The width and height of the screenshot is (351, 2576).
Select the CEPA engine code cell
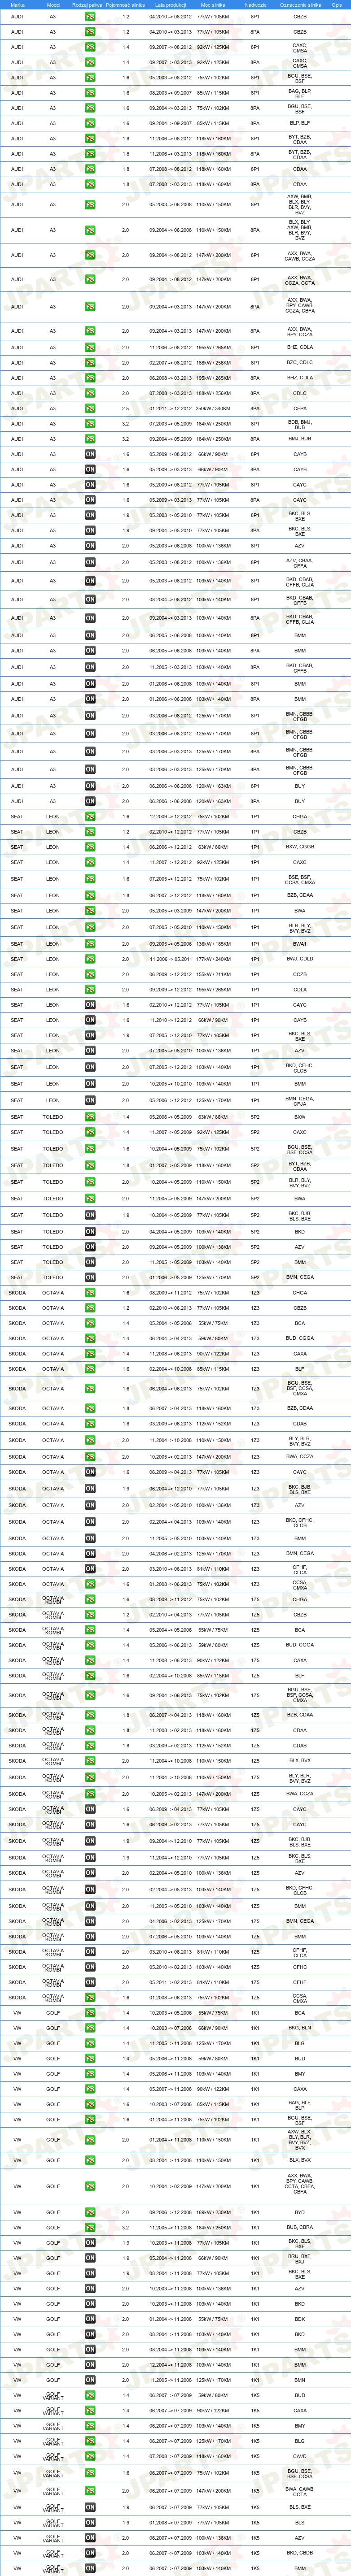300,408
